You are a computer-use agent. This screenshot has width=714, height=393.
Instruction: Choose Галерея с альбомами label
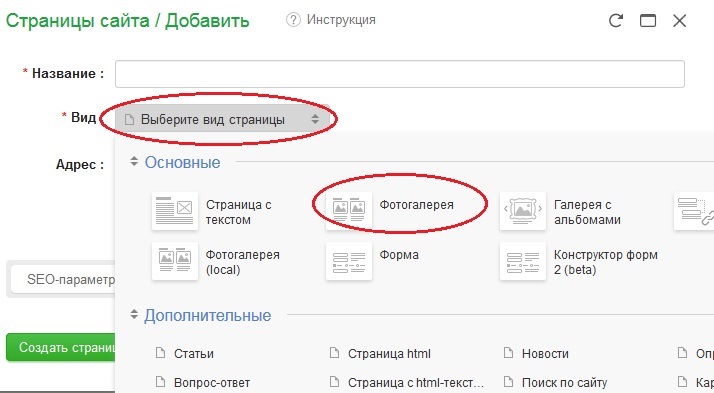[x=587, y=212]
